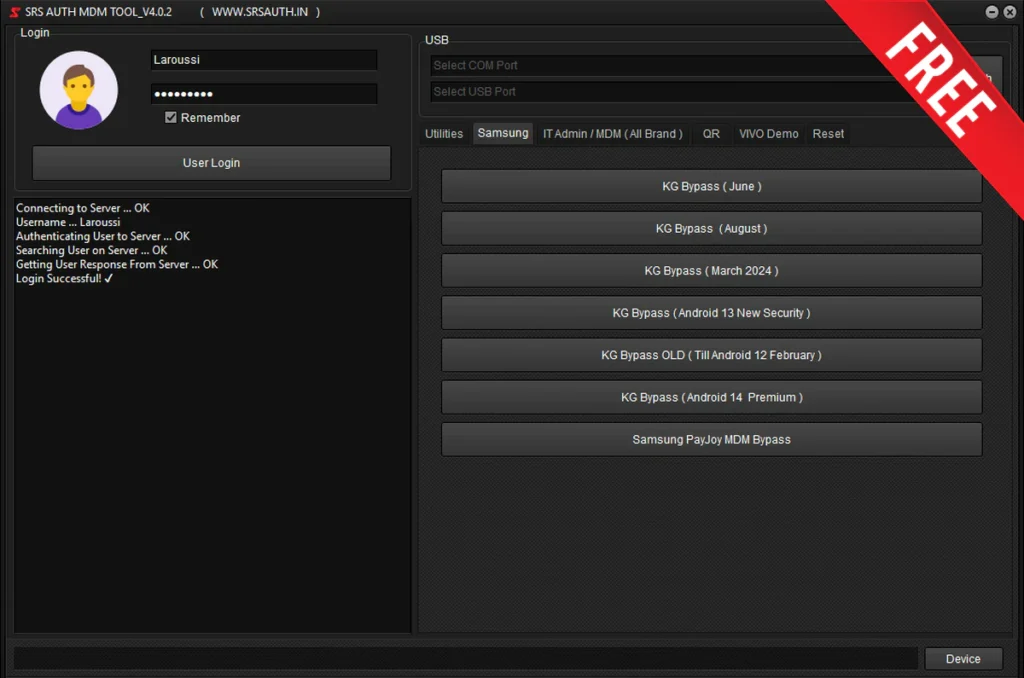Switch to the Utilities tab
The width and height of the screenshot is (1024, 678).
click(444, 134)
